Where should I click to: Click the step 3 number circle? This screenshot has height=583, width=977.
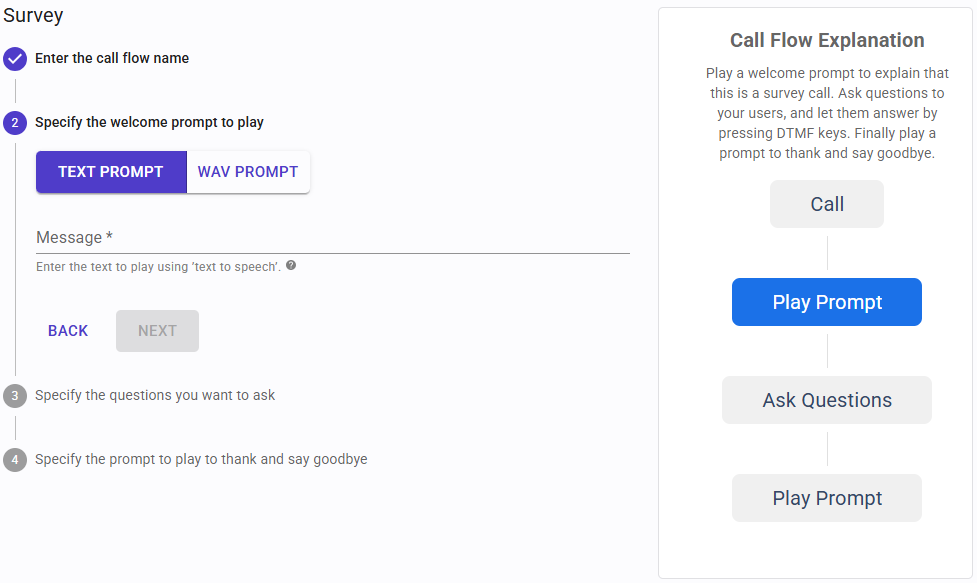click(x=15, y=396)
